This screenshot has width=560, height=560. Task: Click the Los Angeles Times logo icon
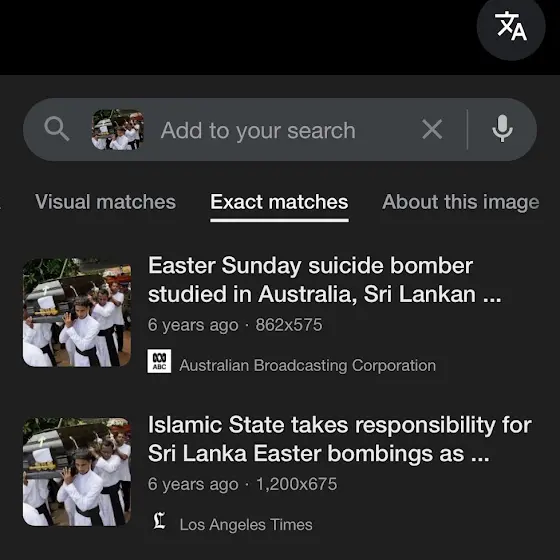pos(159,521)
